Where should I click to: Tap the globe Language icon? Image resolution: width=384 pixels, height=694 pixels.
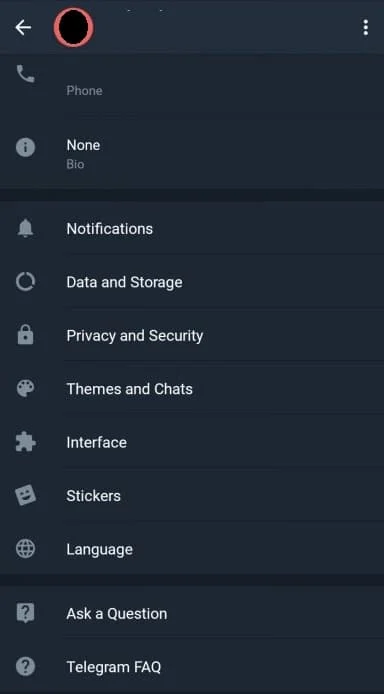[x=25, y=549]
